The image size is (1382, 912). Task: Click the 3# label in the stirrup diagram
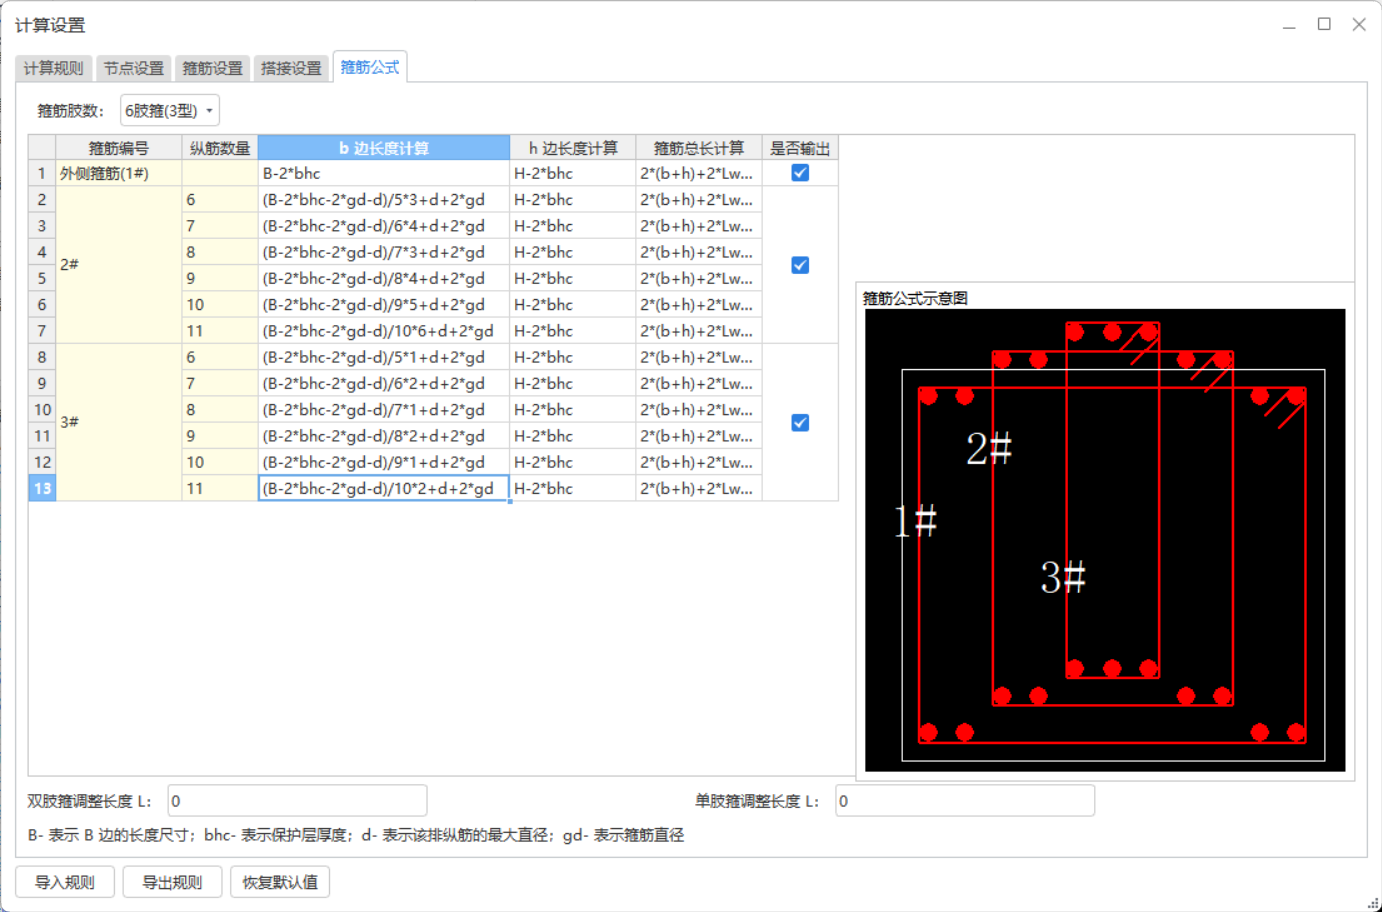click(1063, 577)
